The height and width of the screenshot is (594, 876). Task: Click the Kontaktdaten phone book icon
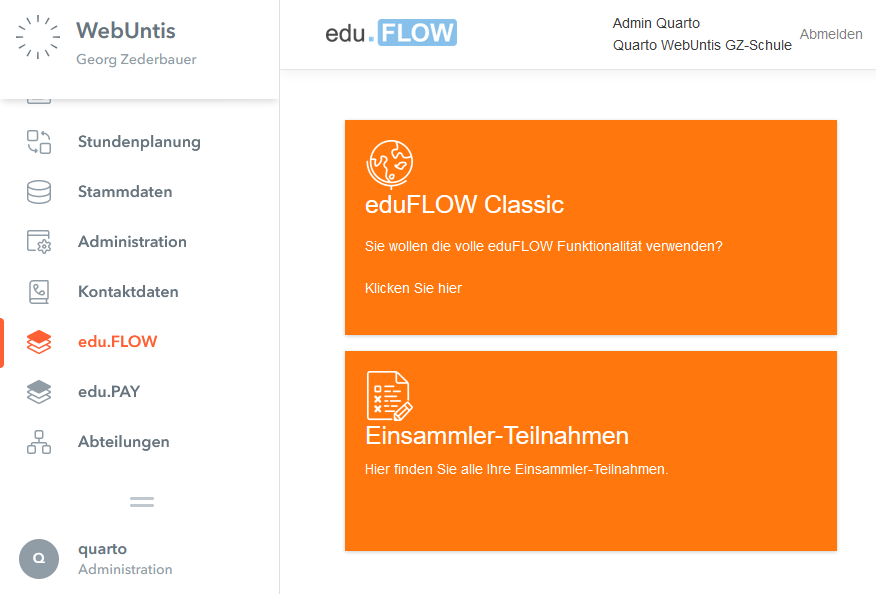[39, 292]
